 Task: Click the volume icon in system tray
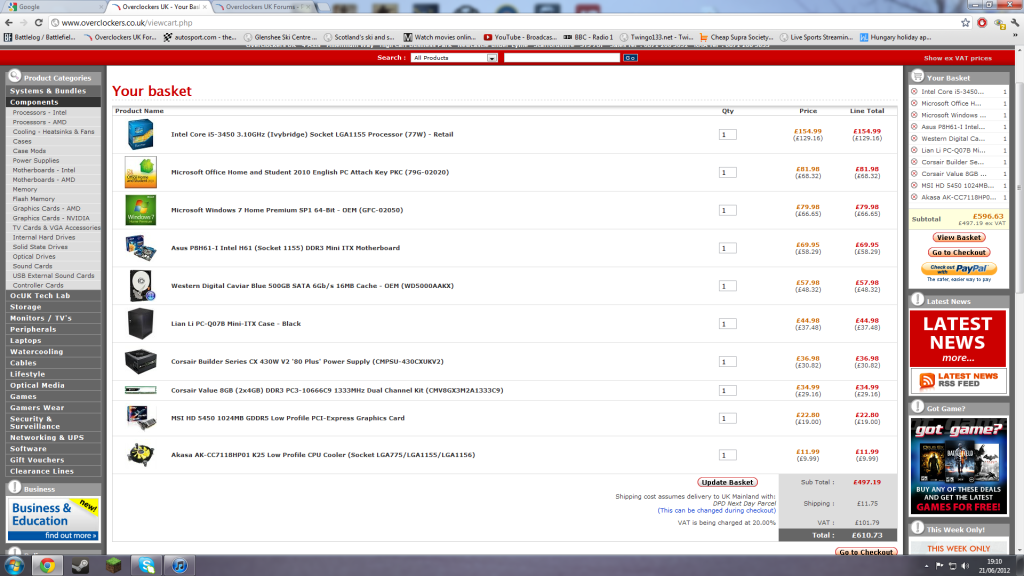click(x=965, y=566)
